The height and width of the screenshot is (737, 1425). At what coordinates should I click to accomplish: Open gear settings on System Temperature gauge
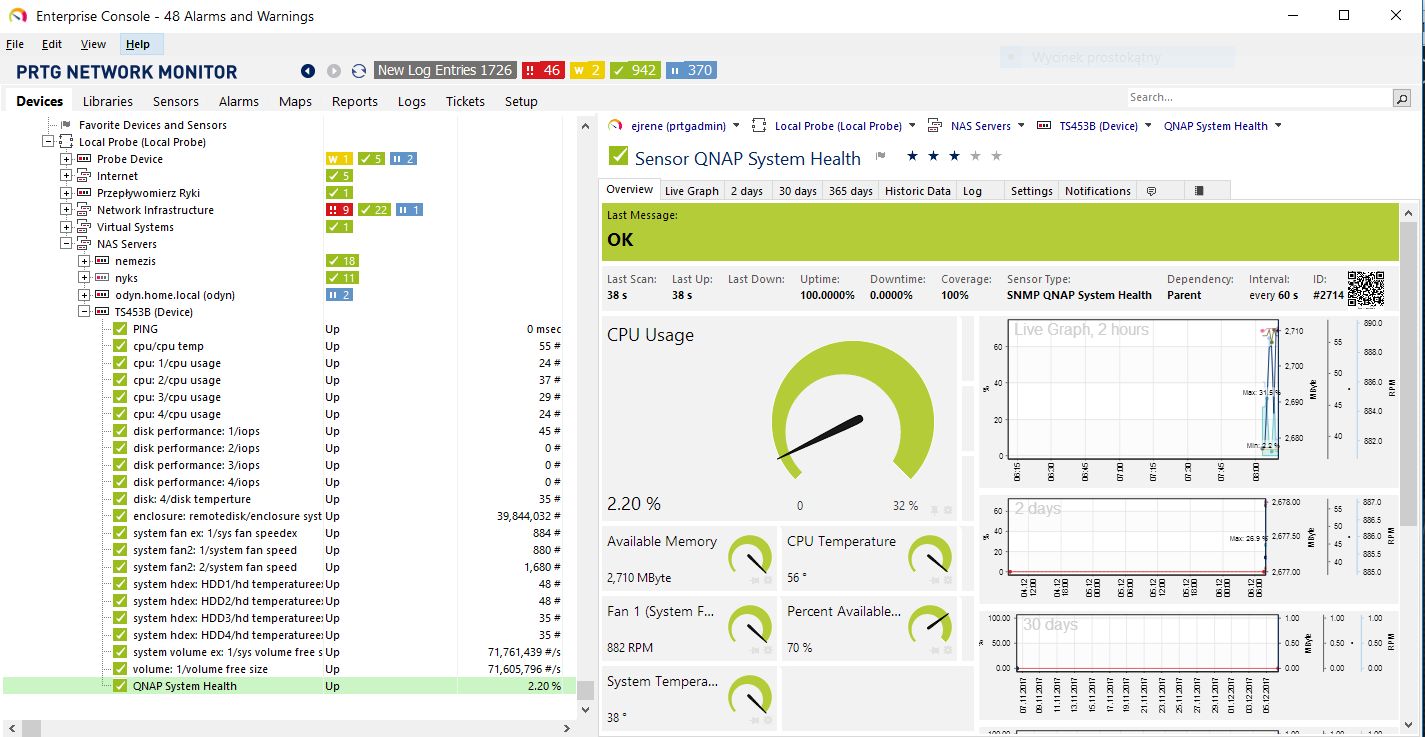[x=768, y=720]
